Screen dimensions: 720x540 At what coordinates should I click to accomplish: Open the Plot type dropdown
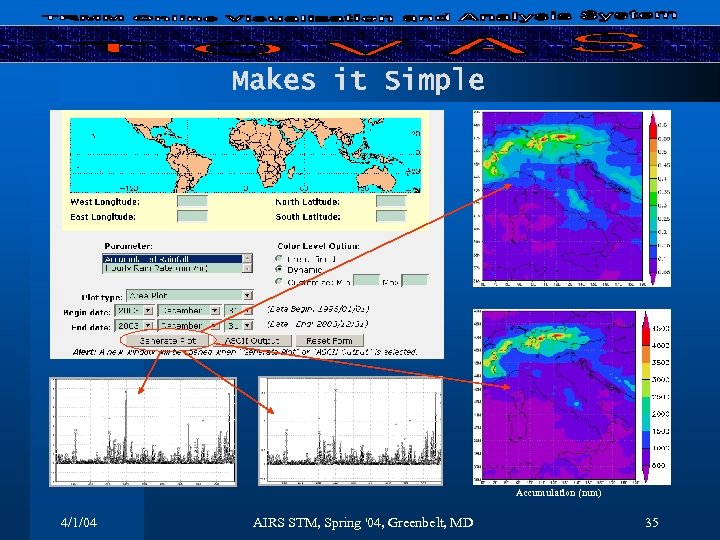coord(189,295)
